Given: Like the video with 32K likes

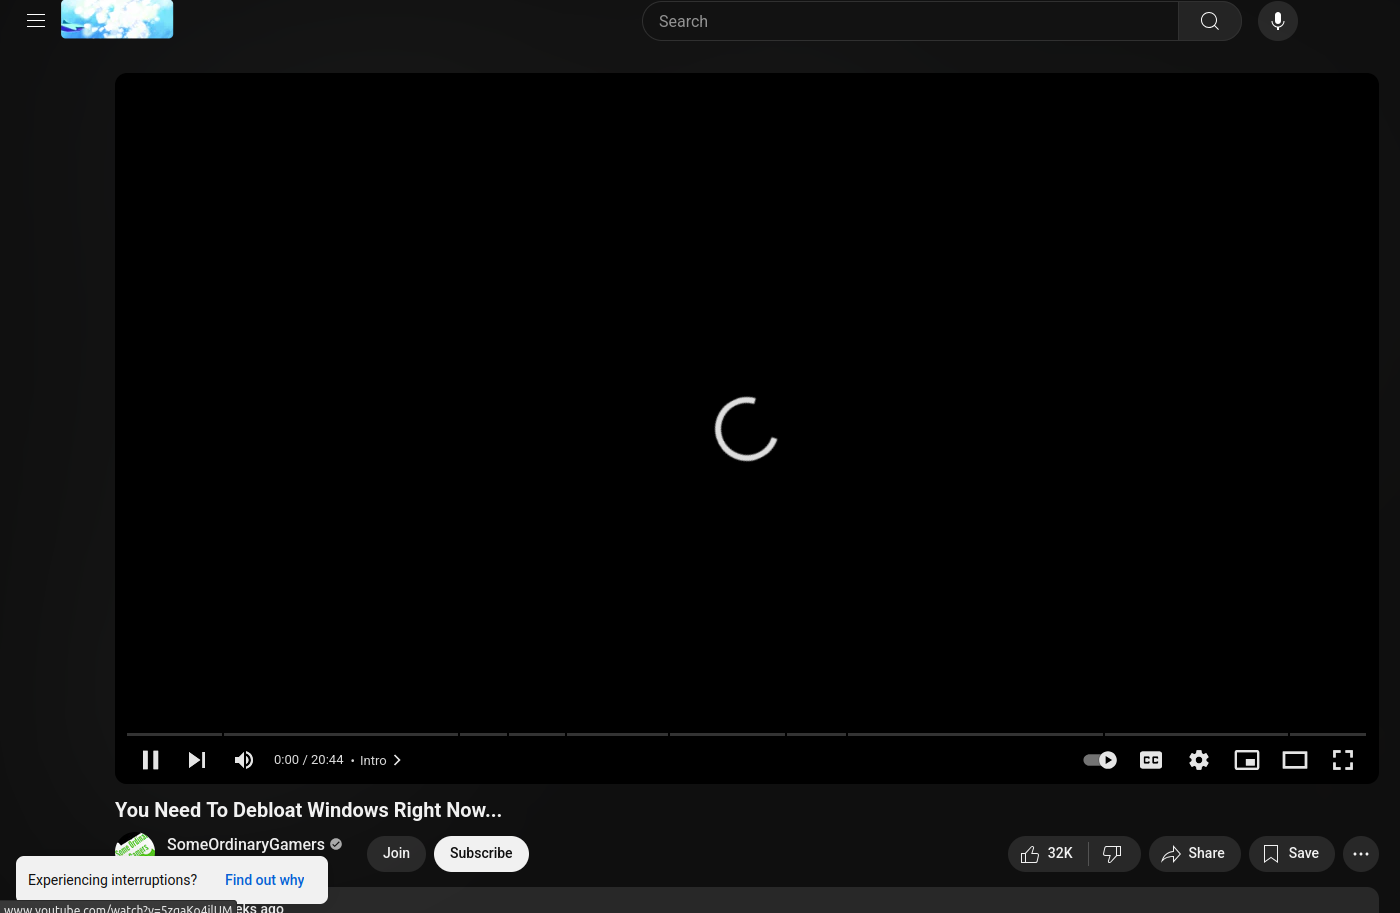Looking at the screenshot, I should coord(1047,853).
